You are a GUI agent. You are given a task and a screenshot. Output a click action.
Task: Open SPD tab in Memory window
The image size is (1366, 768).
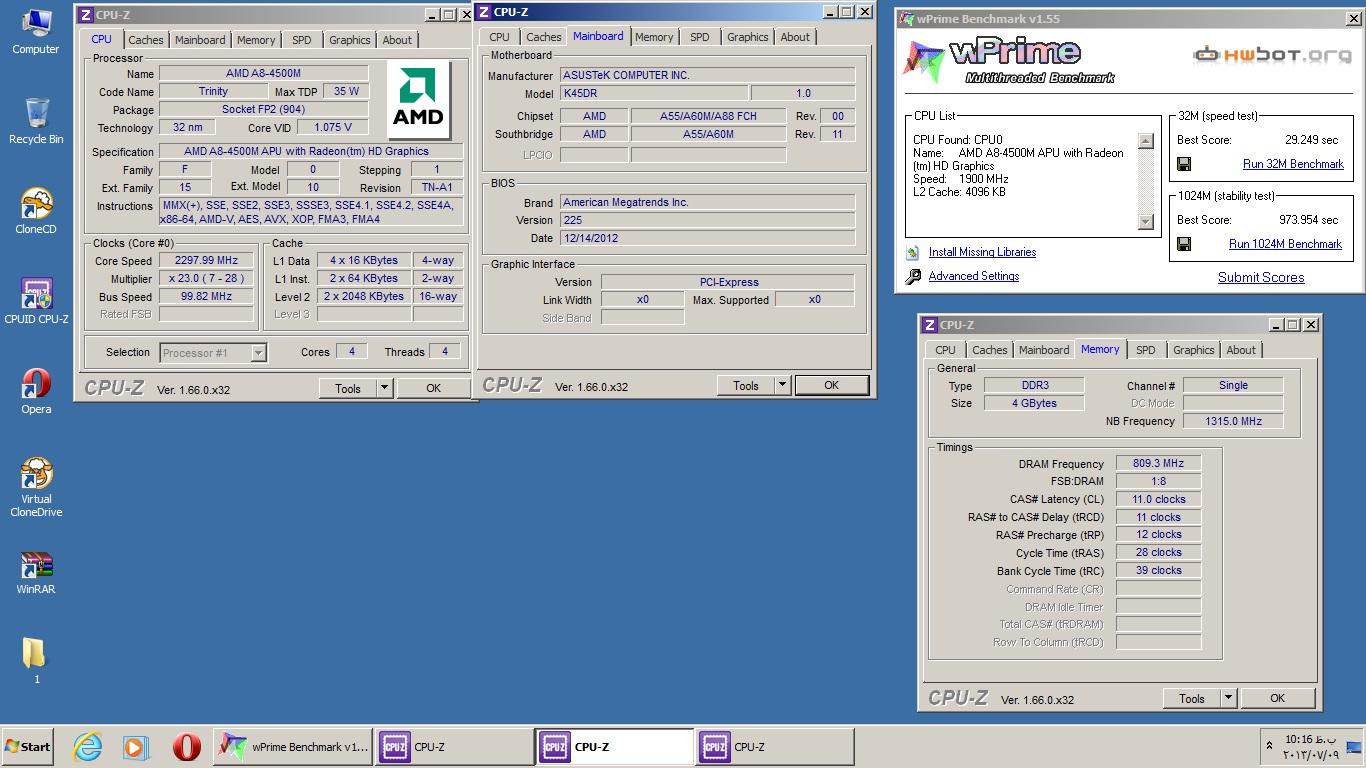pos(1146,350)
